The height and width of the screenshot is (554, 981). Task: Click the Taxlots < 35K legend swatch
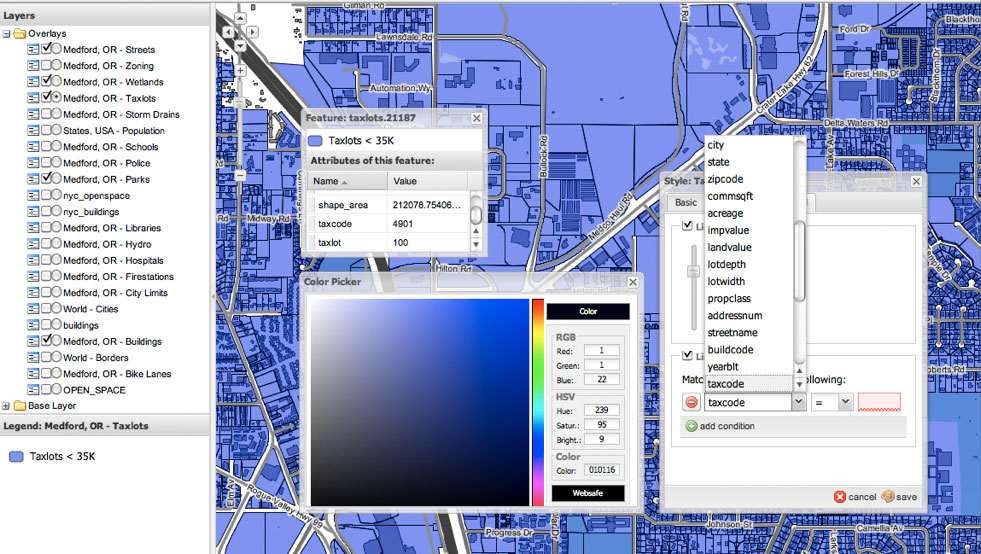click(x=16, y=457)
